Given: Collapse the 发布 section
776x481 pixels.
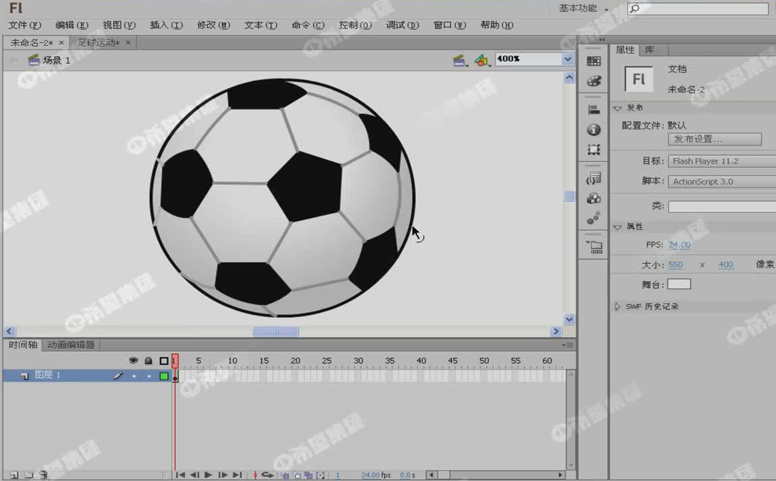Looking at the screenshot, I should [x=618, y=107].
